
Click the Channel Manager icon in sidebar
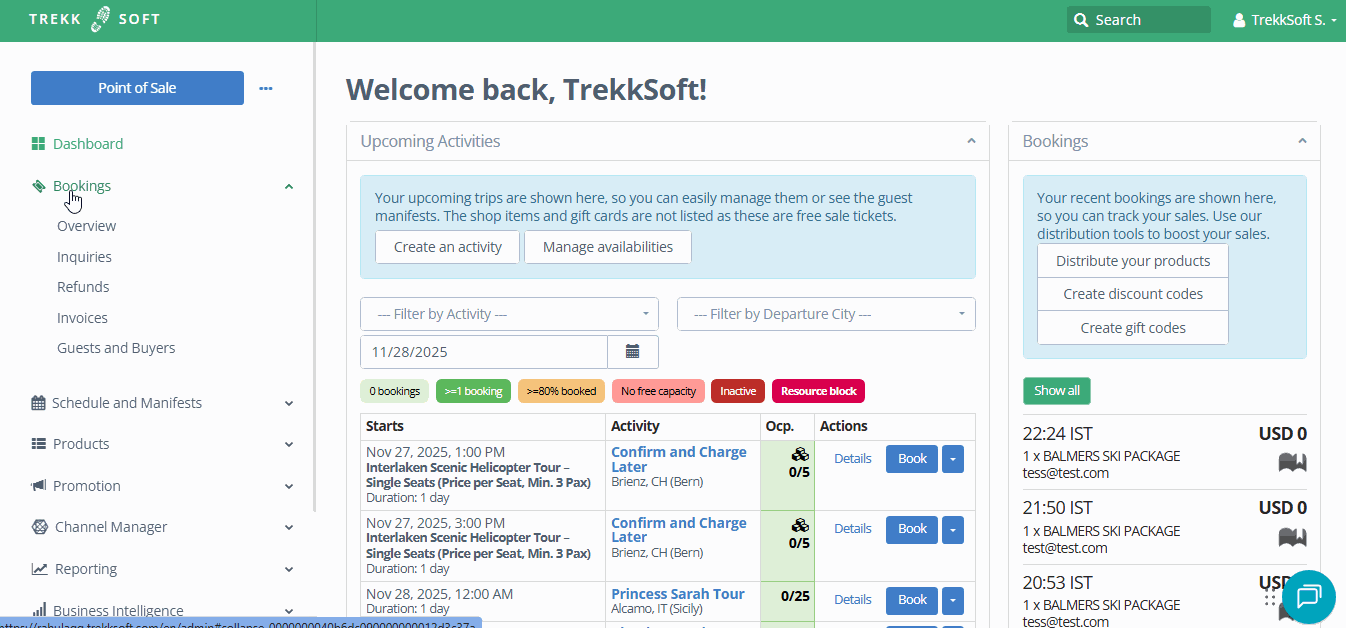pyautogui.click(x=39, y=527)
